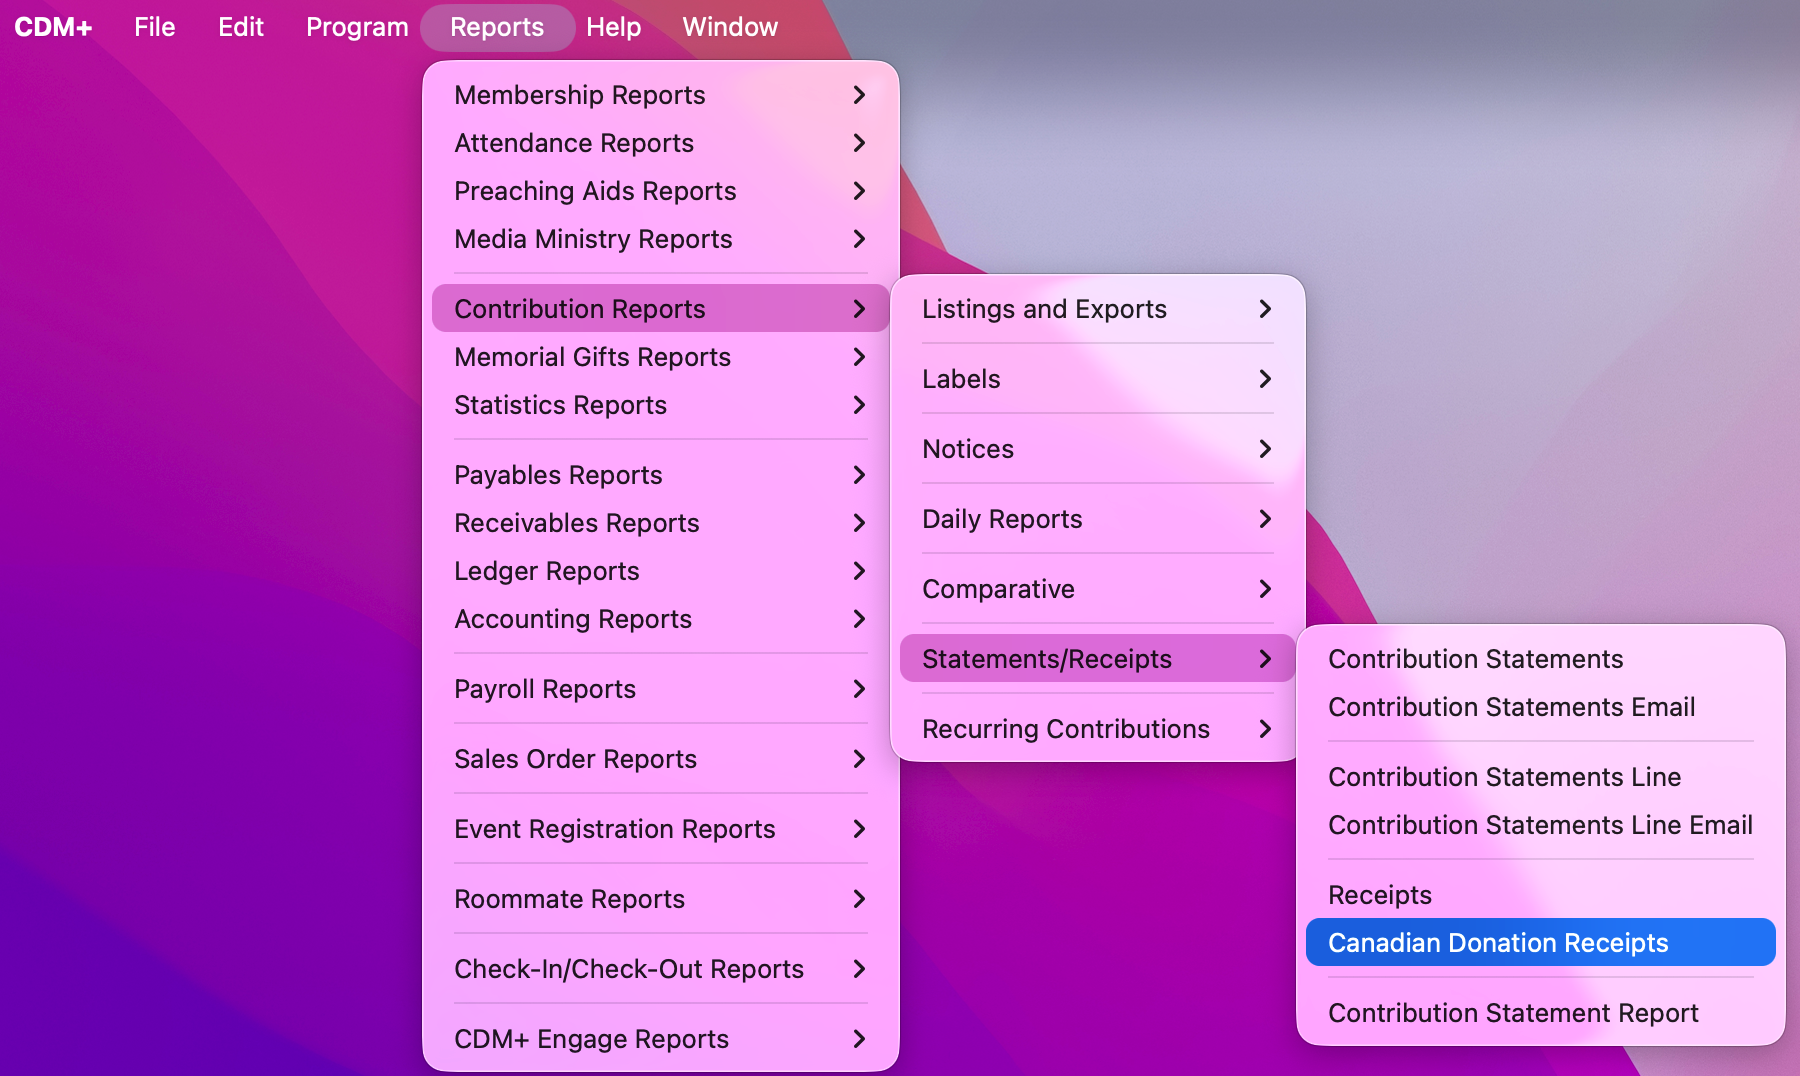Expand Sales Order Reports submenu
This screenshot has height=1076, width=1800.
660,759
